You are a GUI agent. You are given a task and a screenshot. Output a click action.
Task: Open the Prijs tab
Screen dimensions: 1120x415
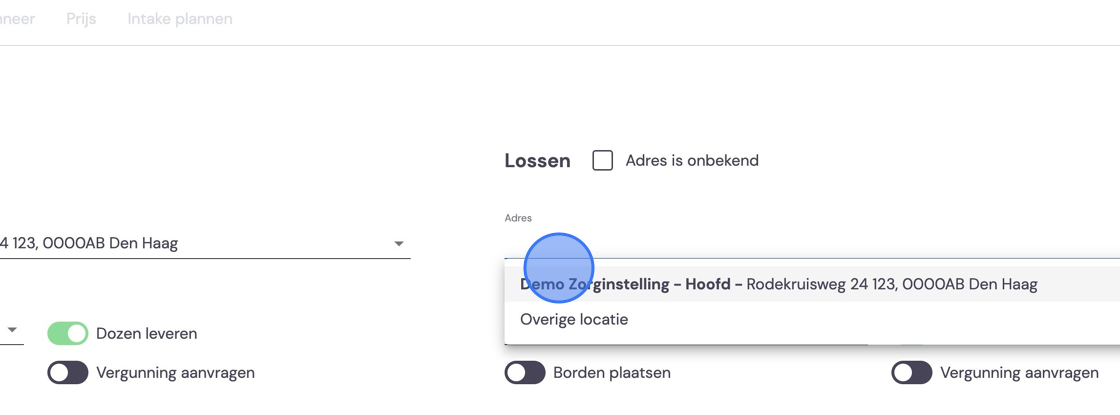point(81,19)
